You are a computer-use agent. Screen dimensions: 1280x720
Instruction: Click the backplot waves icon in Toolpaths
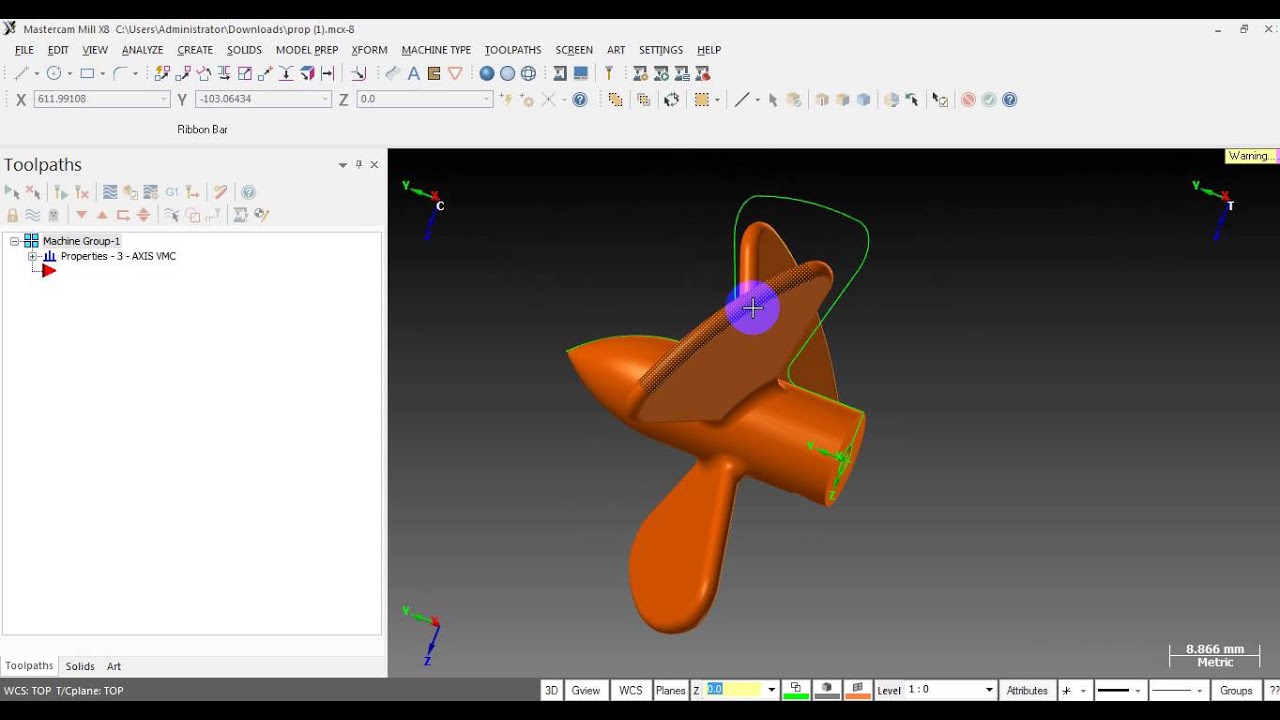coord(110,192)
